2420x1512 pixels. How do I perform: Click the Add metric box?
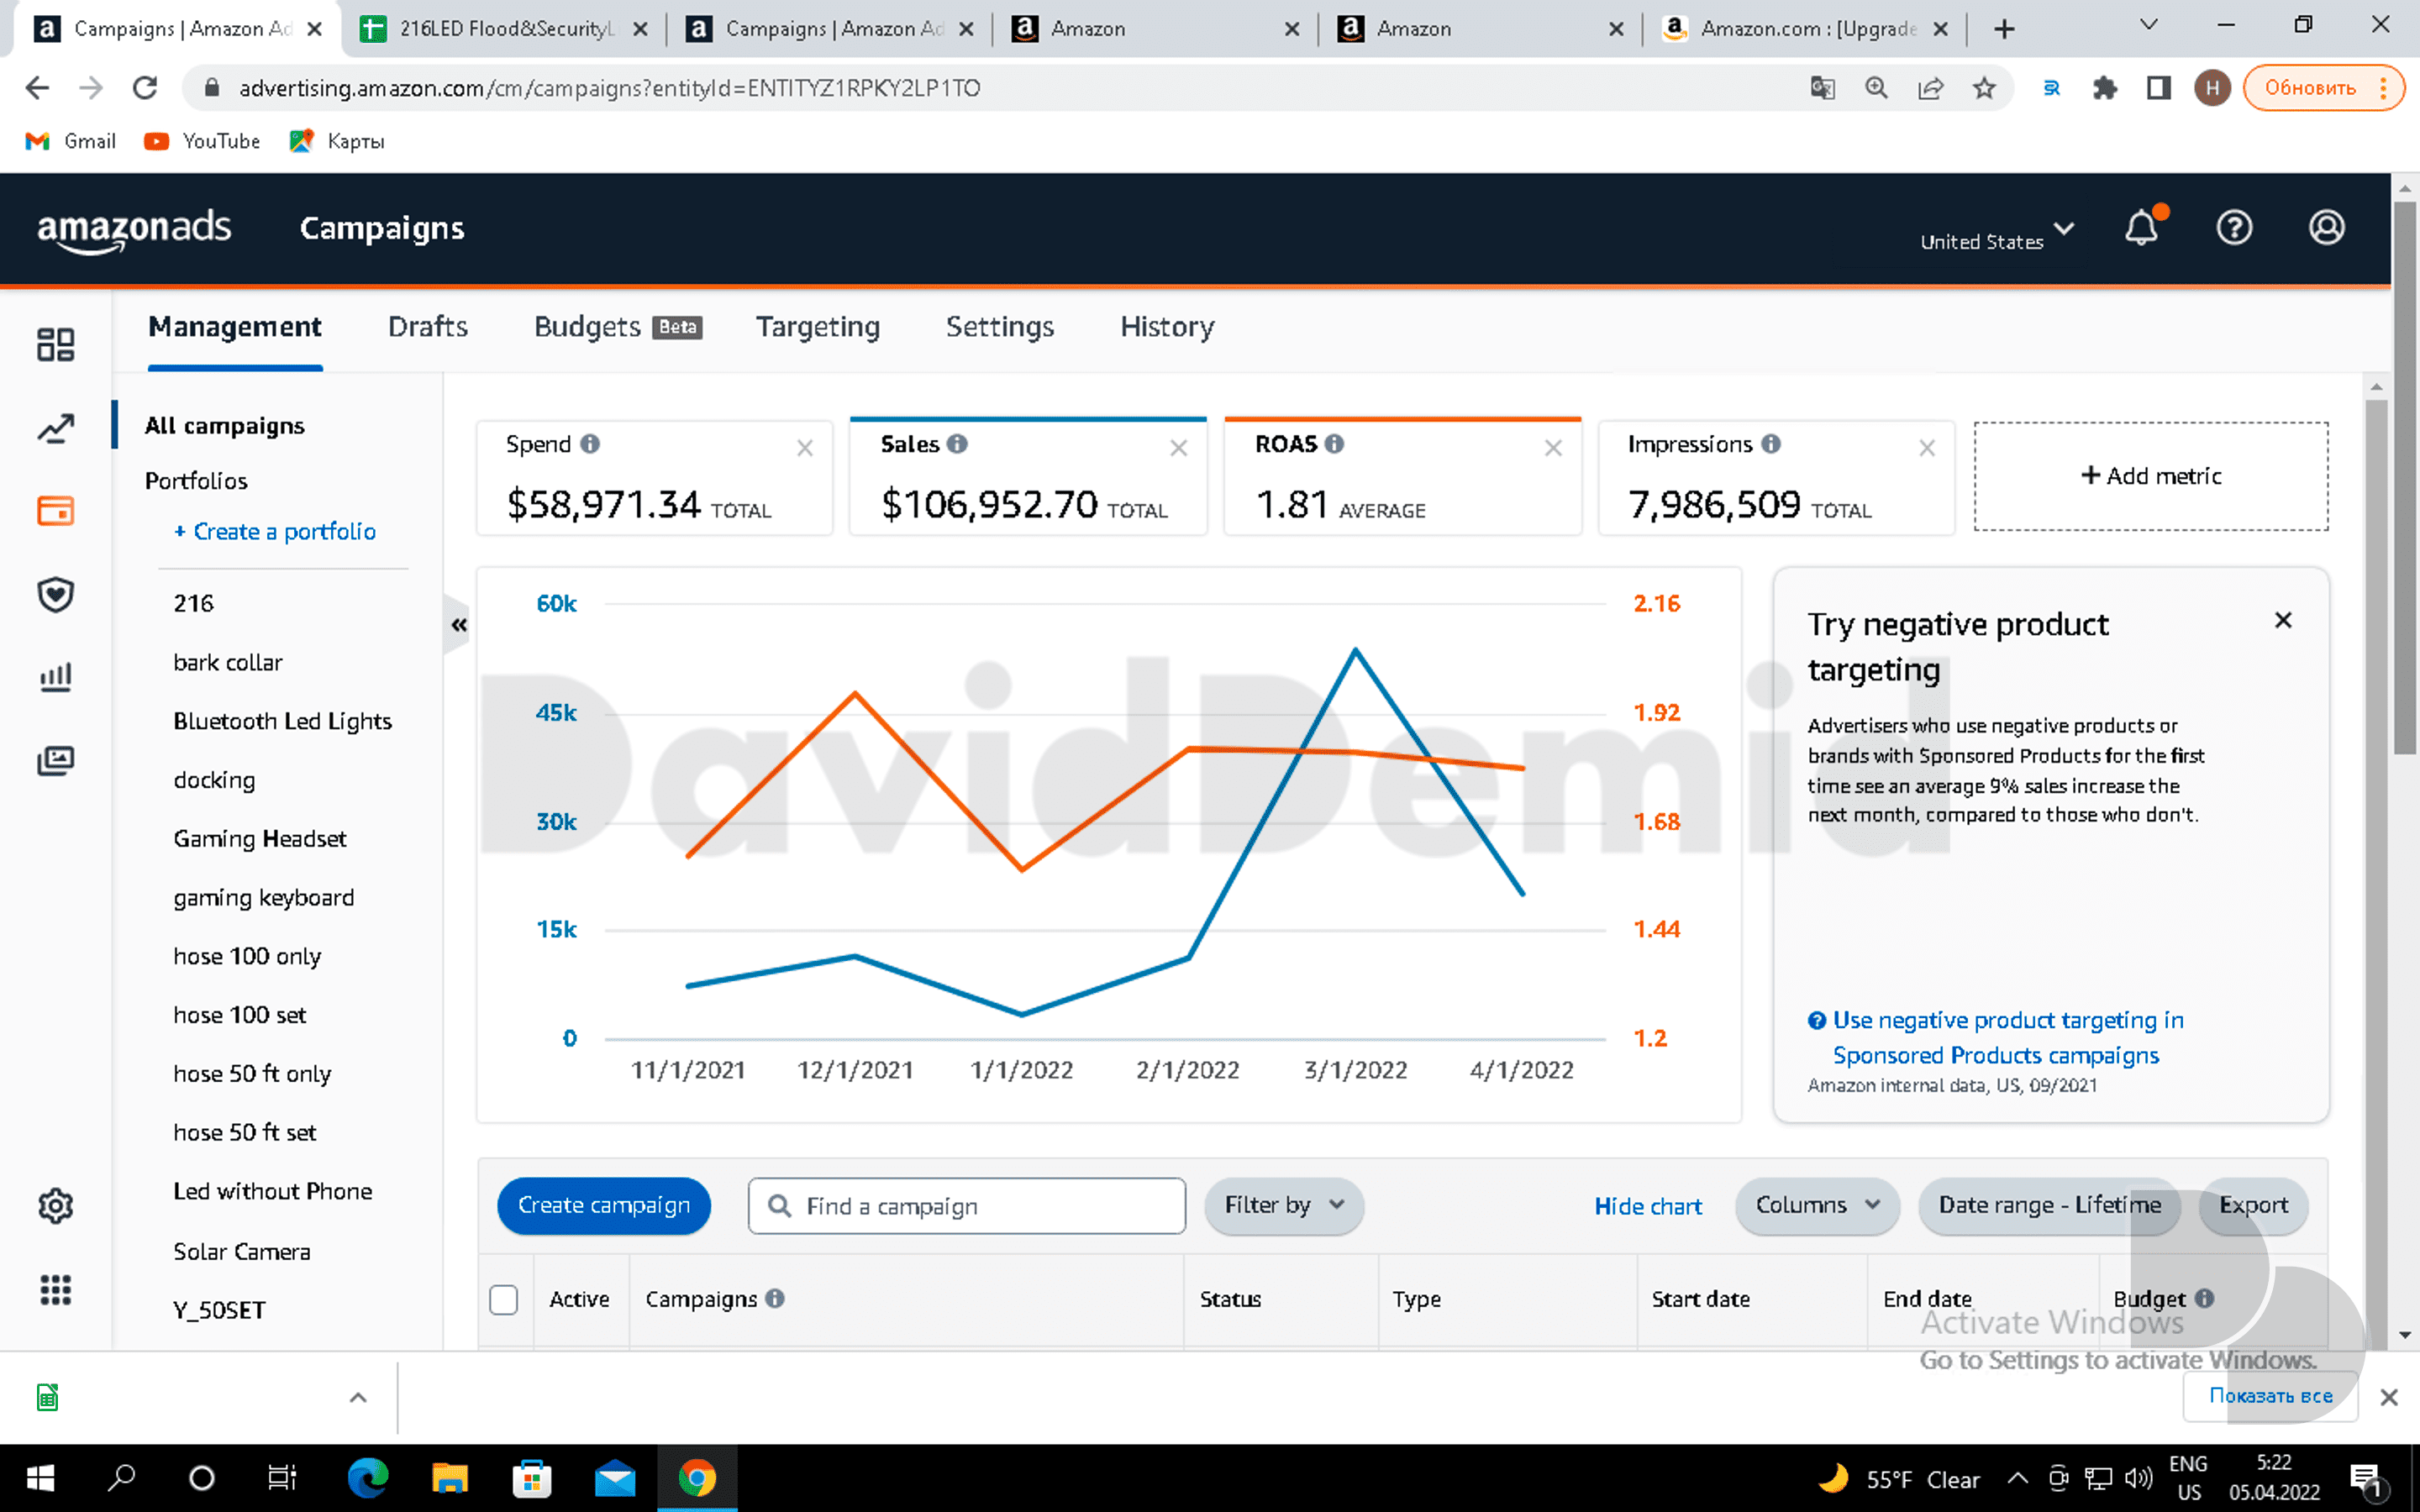(2151, 476)
